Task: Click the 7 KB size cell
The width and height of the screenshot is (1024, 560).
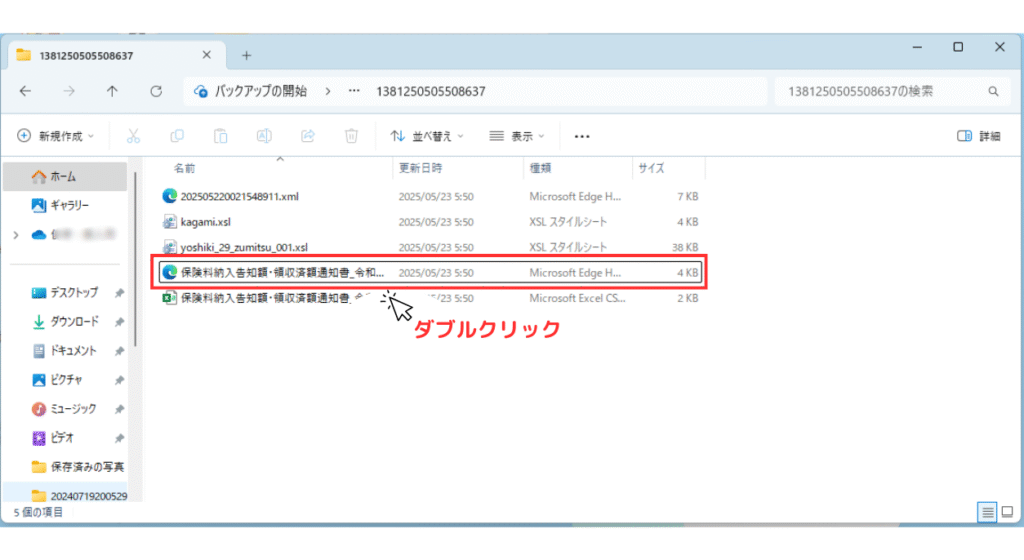Action: [x=688, y=196]
